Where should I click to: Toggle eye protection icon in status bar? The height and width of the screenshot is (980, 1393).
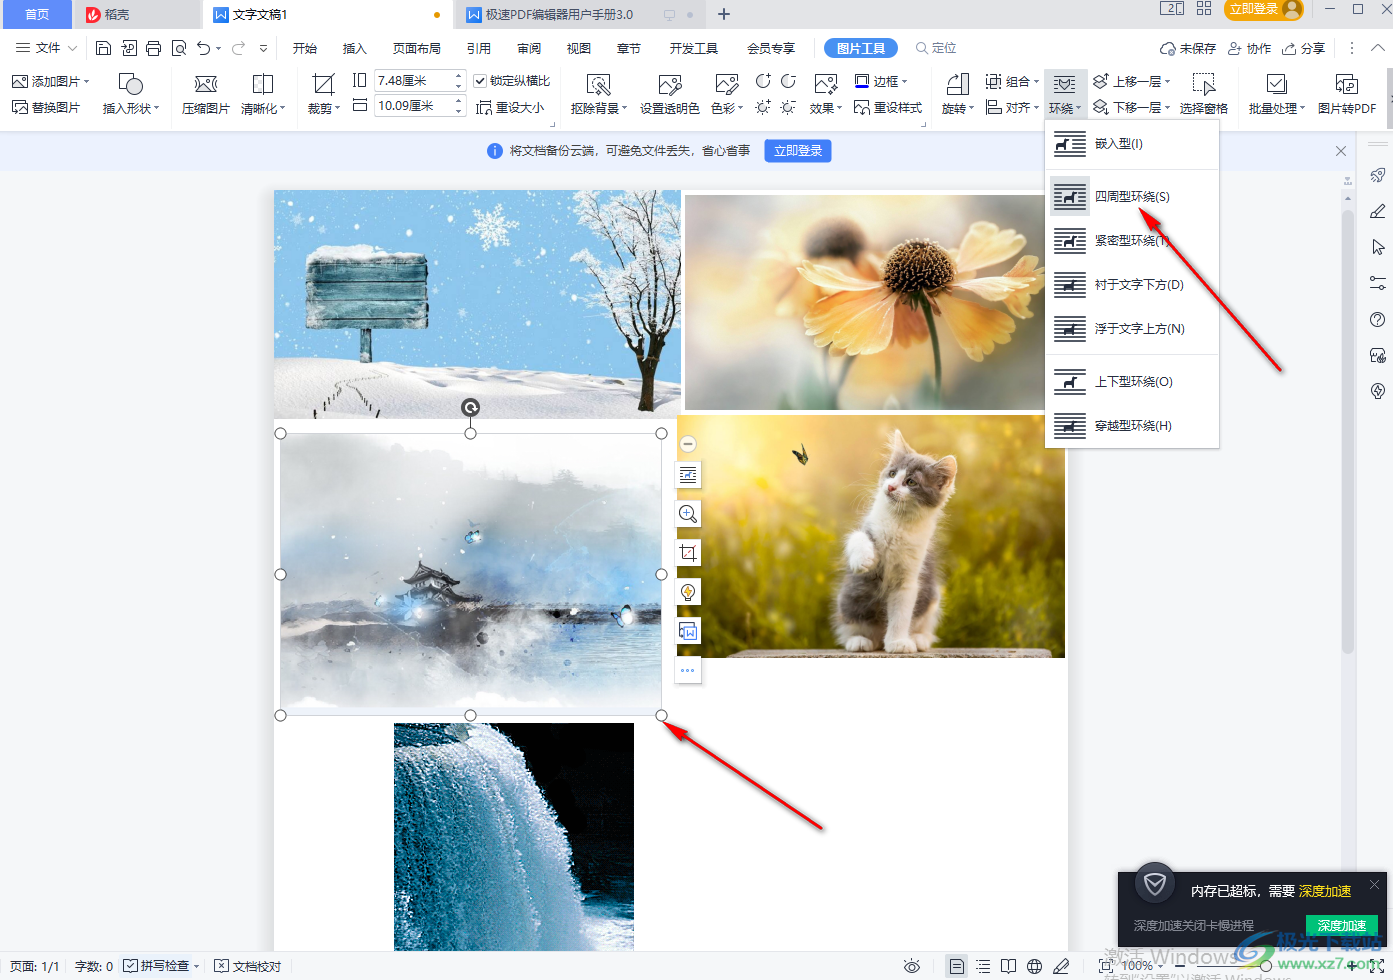tap(912, 966)
